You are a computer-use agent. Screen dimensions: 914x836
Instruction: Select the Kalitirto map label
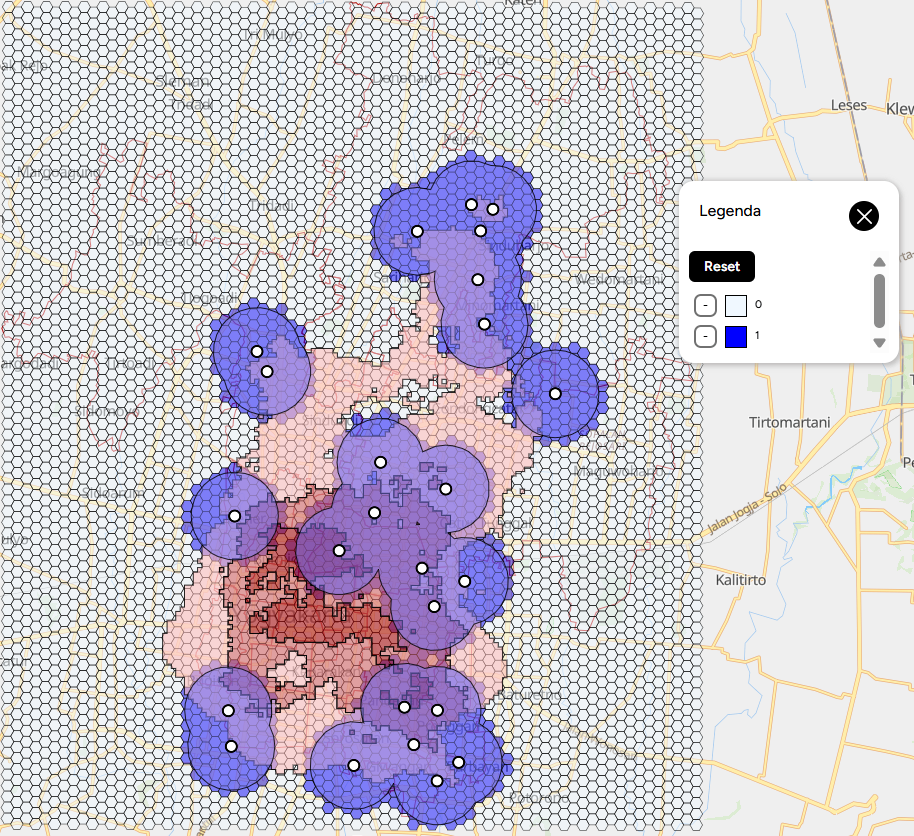(740, 580)
